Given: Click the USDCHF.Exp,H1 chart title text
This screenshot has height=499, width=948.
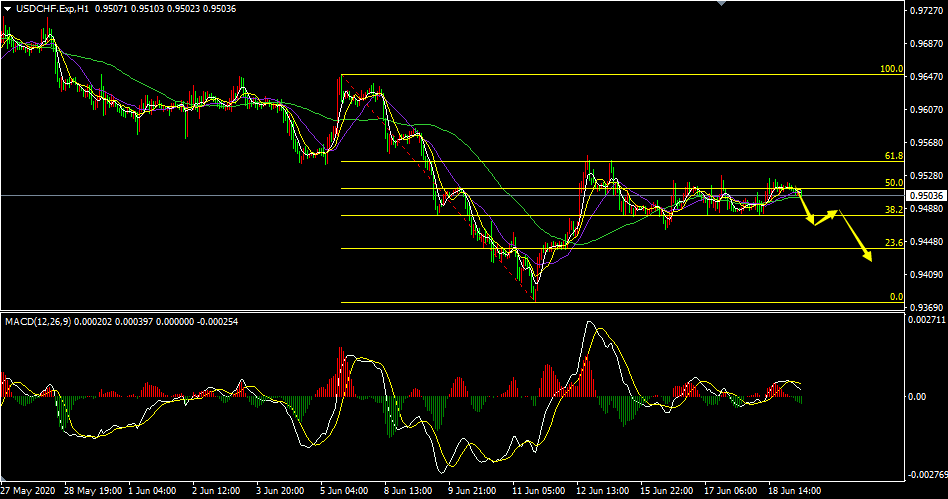Looking at the screenshot, I should pos(52,9).
